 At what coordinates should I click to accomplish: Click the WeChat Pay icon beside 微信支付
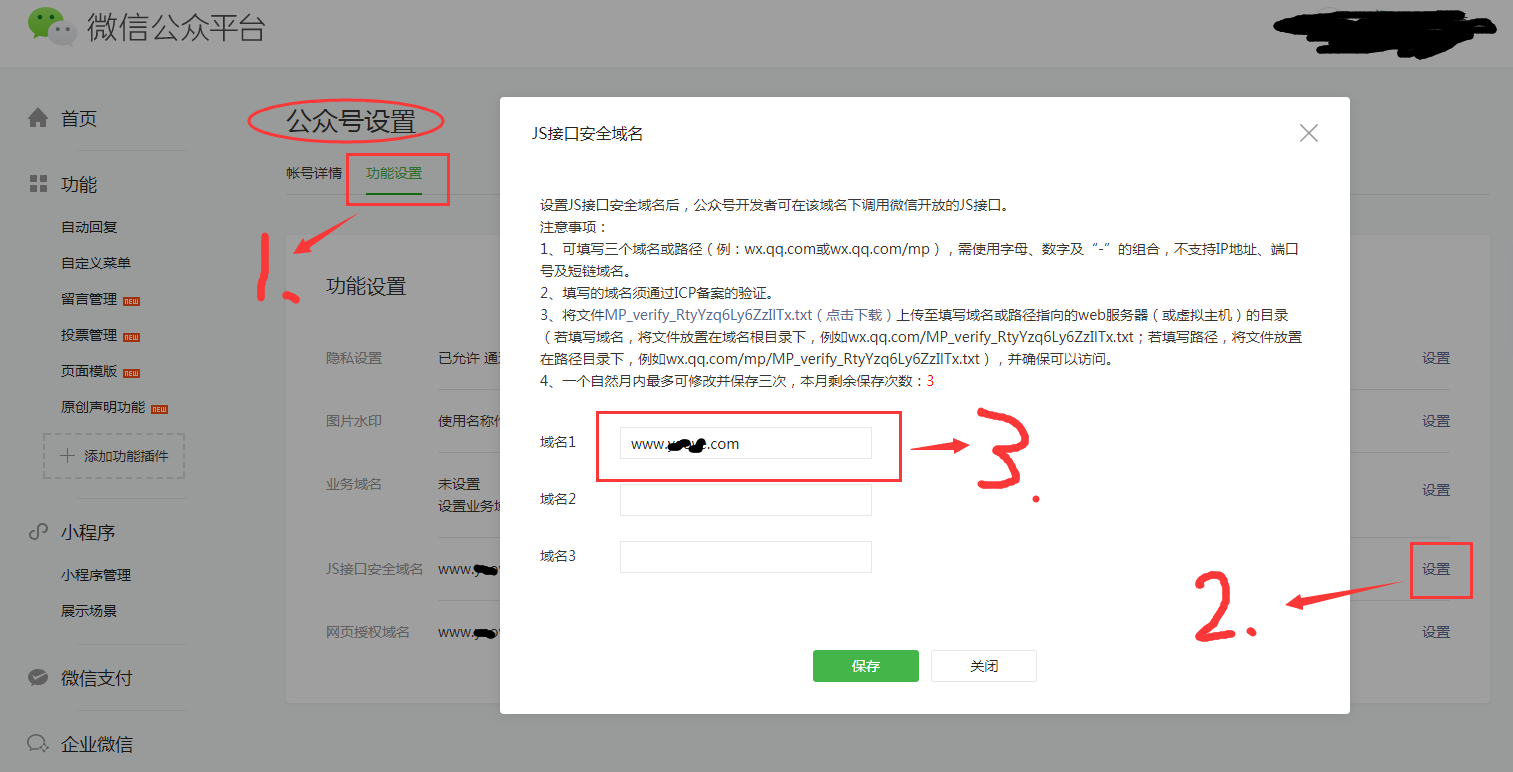click(38, 678)
